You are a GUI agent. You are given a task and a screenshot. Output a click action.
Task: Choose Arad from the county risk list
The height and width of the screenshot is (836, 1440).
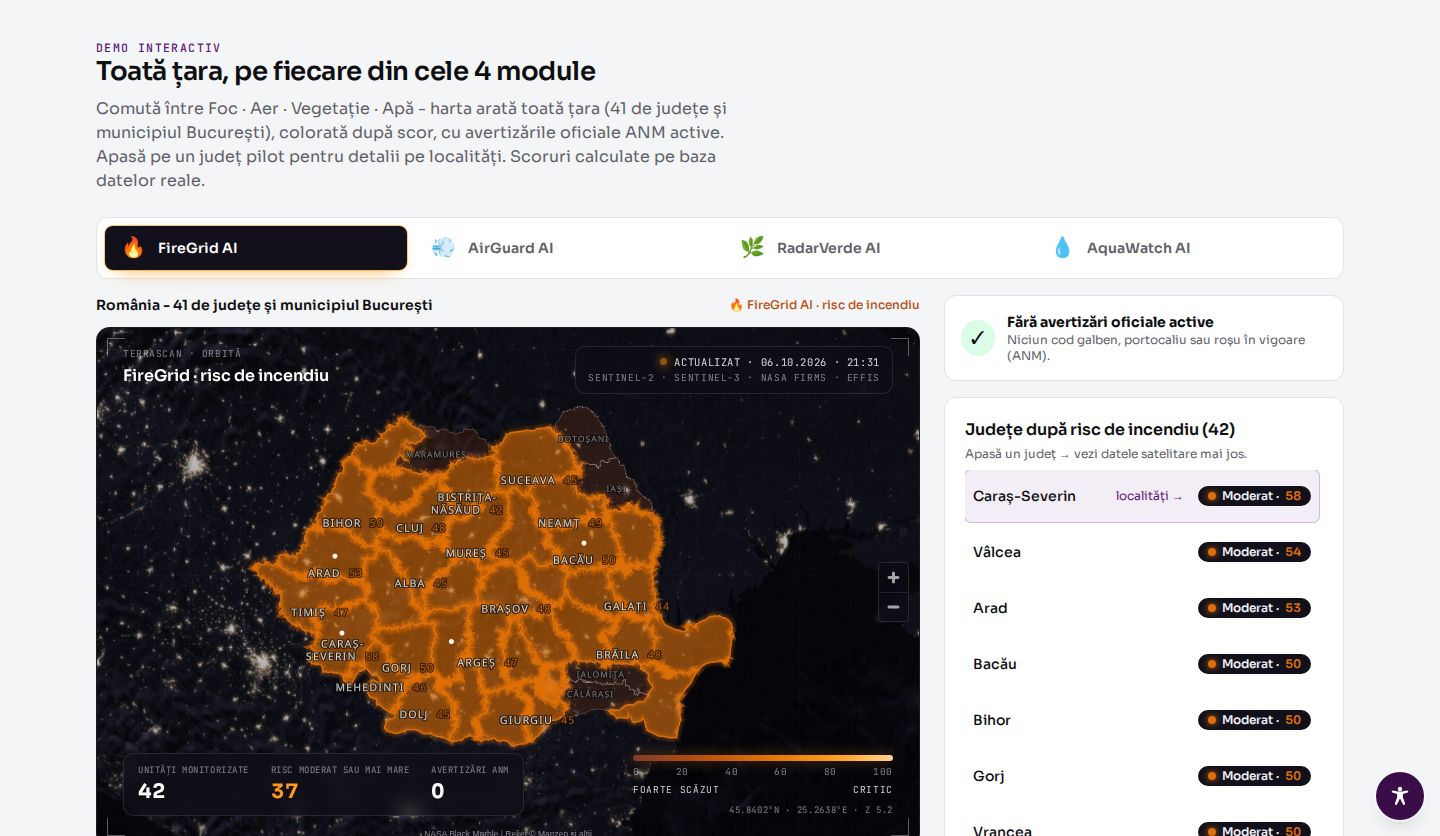pos(1142,608)
